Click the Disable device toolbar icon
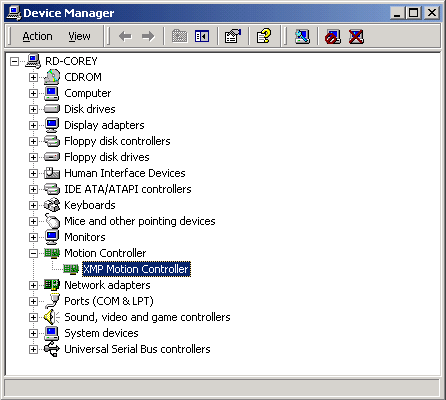The width and height of the screenshot is (446, 400). tap(333, 36)
